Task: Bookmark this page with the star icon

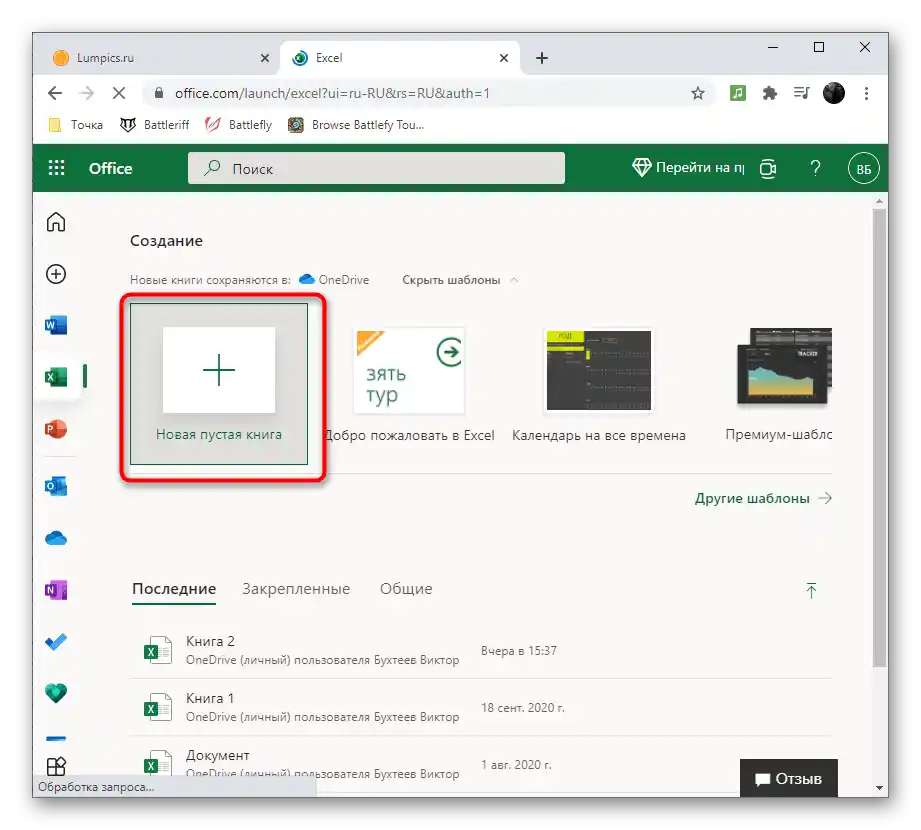Action: 697,93
